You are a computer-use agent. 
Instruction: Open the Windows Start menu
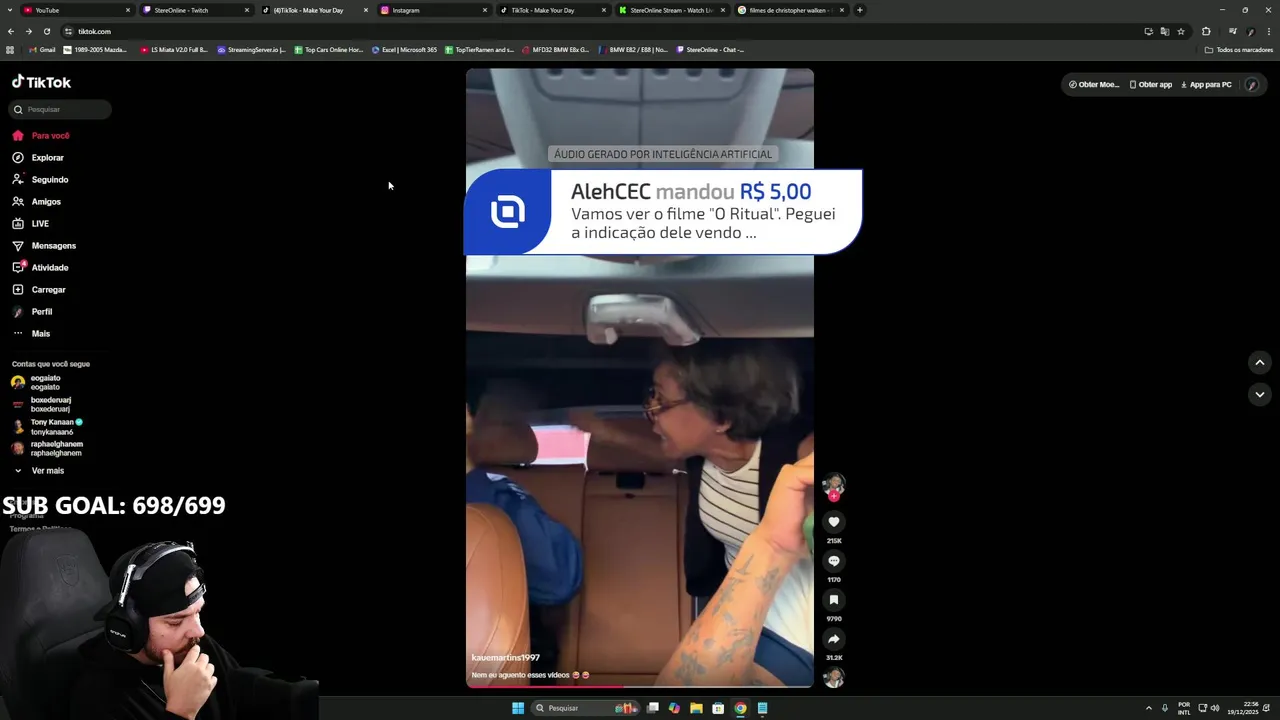(x=518, y=708)
